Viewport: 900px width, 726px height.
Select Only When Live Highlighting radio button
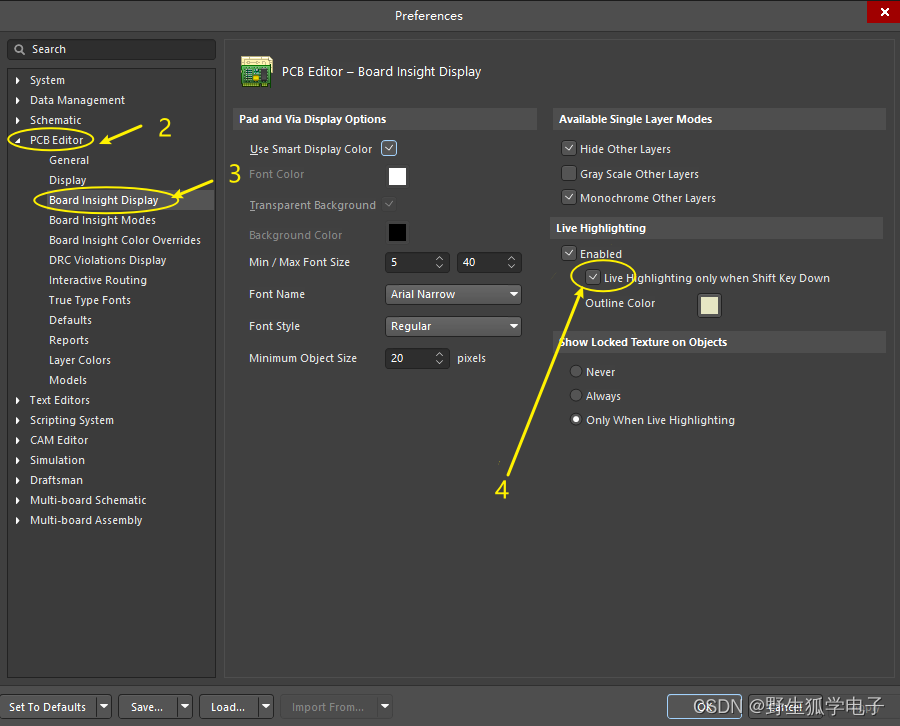pyautogui.click(x=576, y=420)
